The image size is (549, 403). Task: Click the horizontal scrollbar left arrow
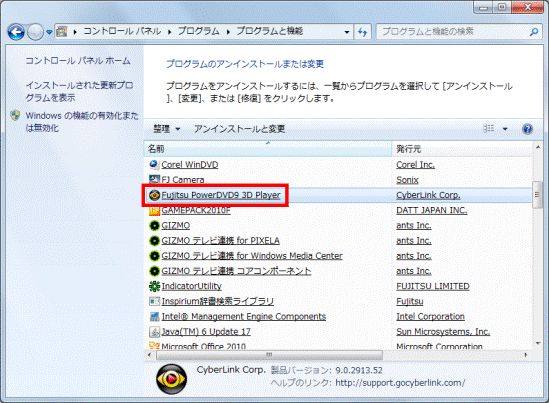click(x=149, y=355)
